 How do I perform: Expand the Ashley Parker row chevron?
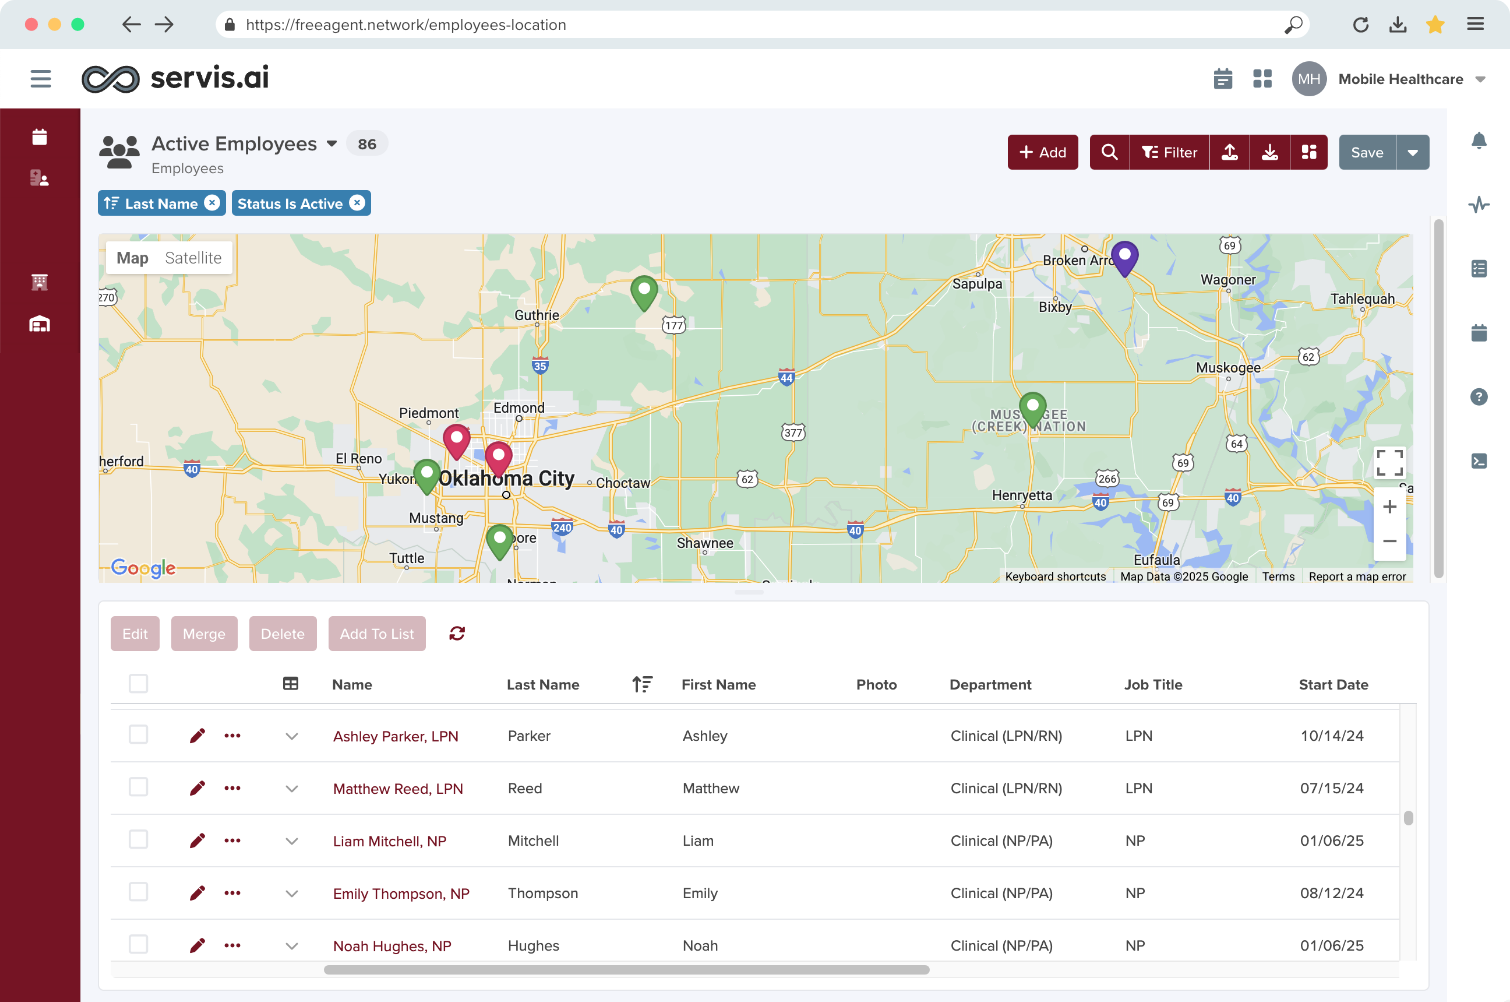[292, 736]
